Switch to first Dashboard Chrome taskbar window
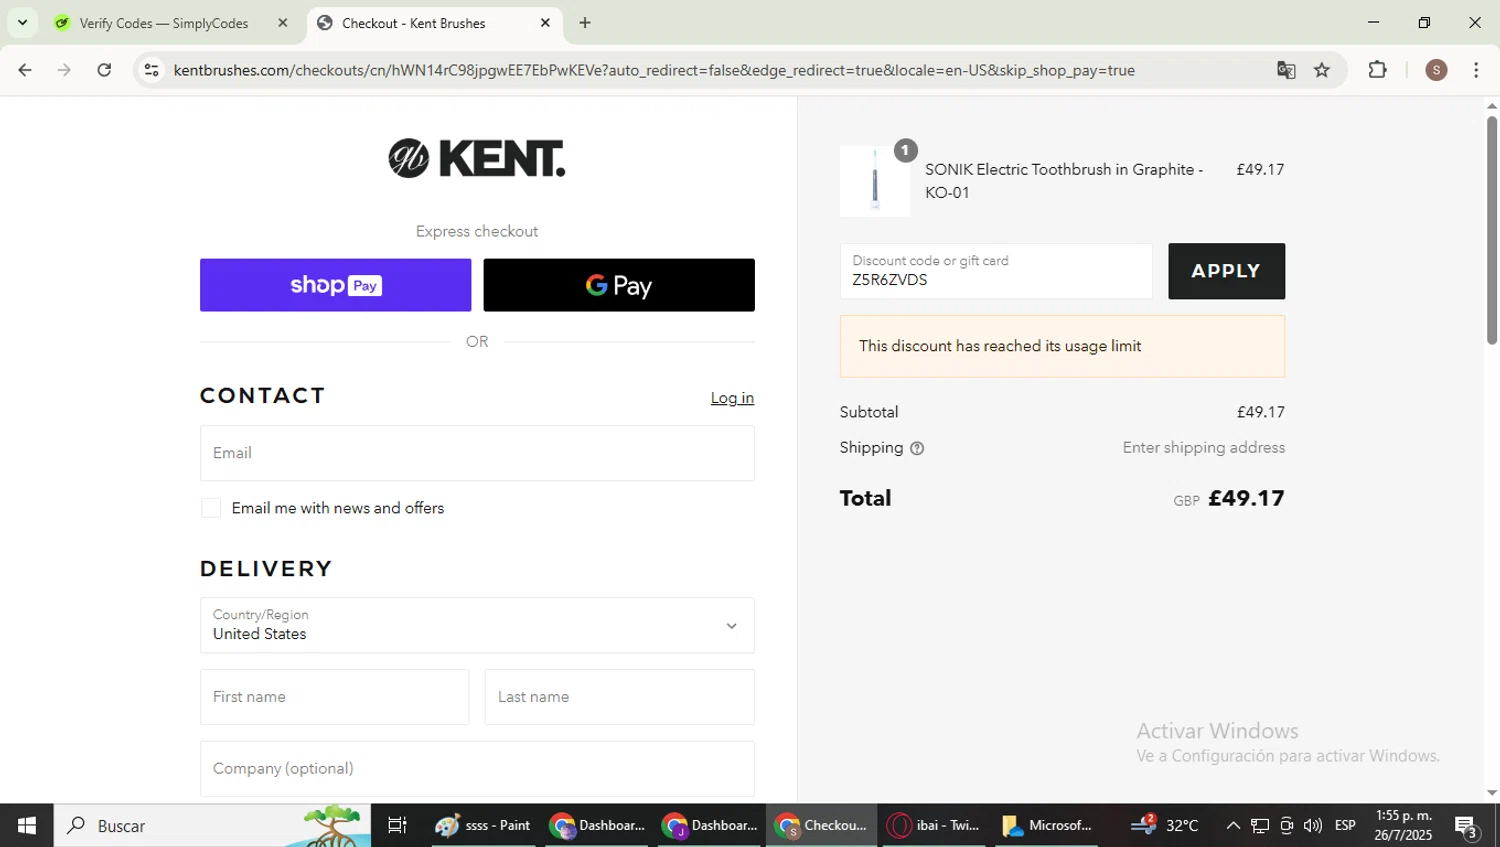Image resolution: width=1500 pixels, height=847 pixels. (x=597, y=825)
